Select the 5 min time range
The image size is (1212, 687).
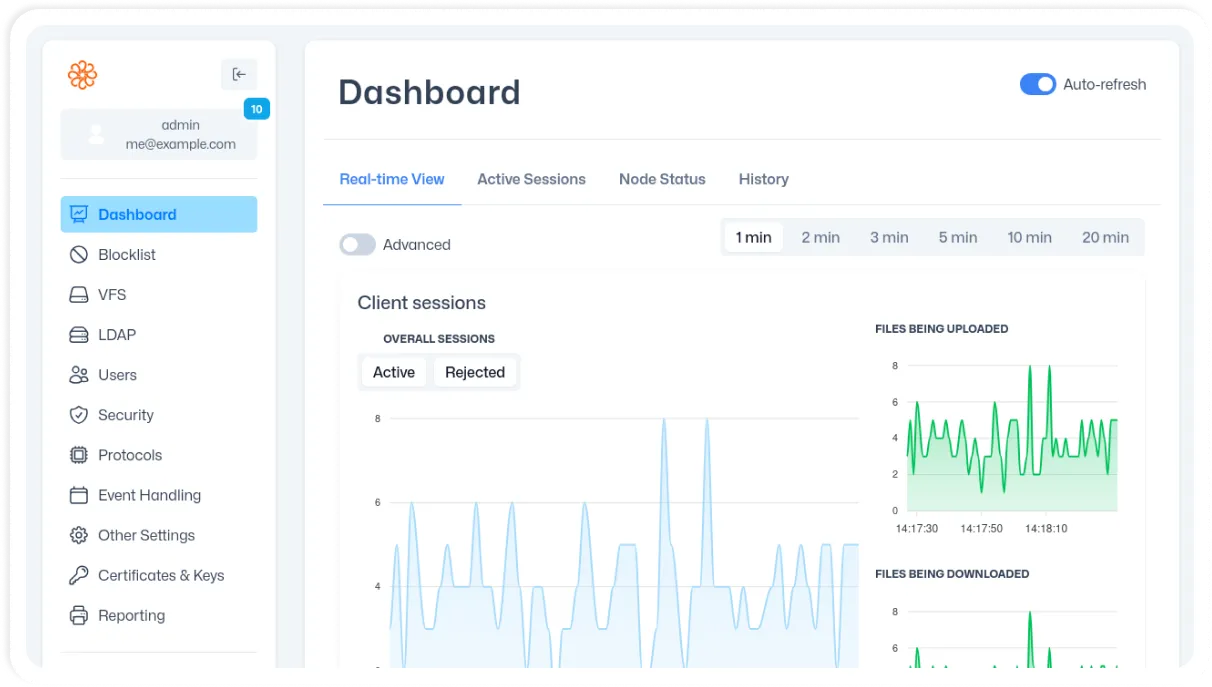(x=957, y=237)
